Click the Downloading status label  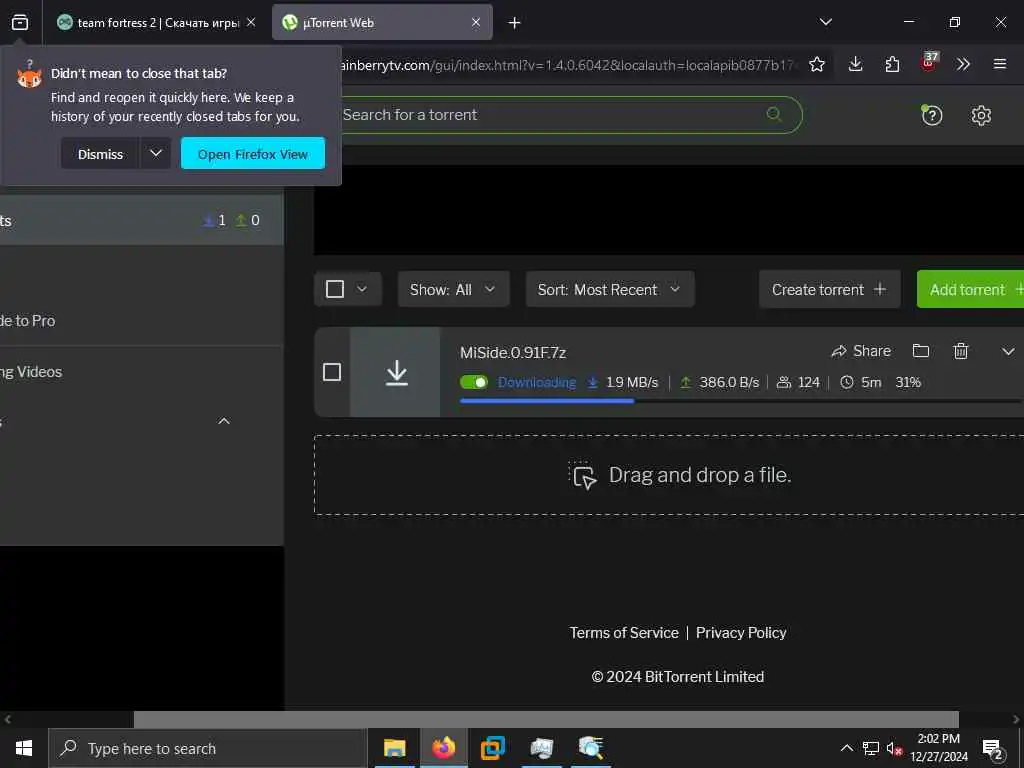click(x=537, y=383)
